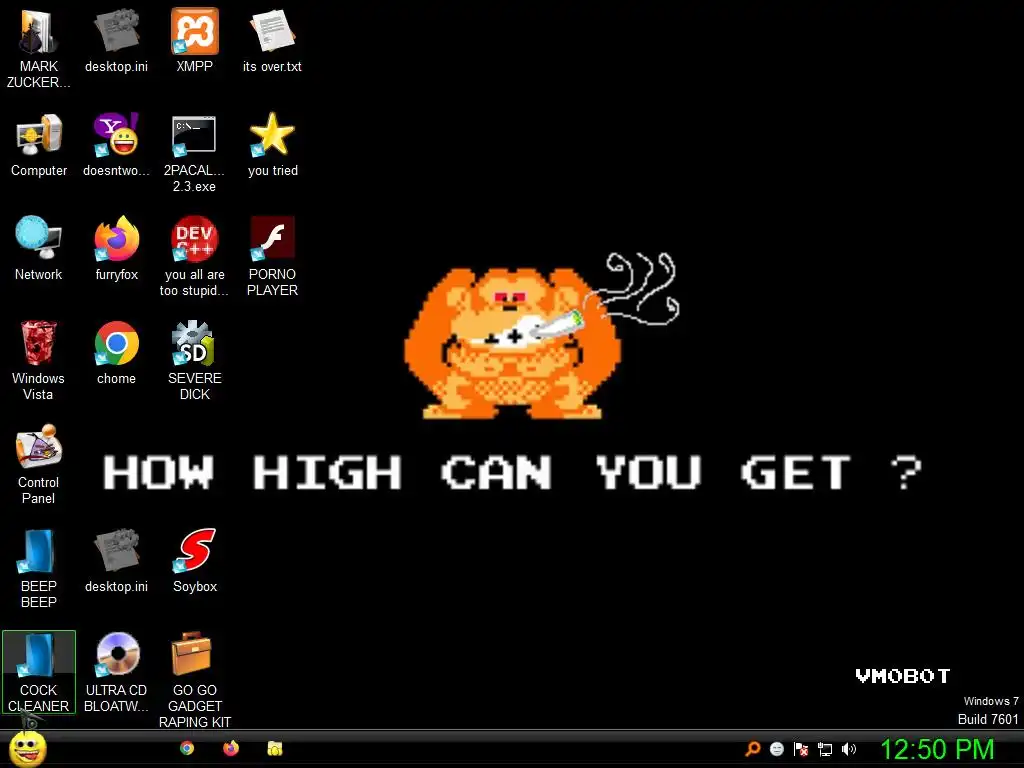The width and height of the screenshot is (1024, 768).
Task: Click the 'Build 7601' text
Action: coord(987,719)
